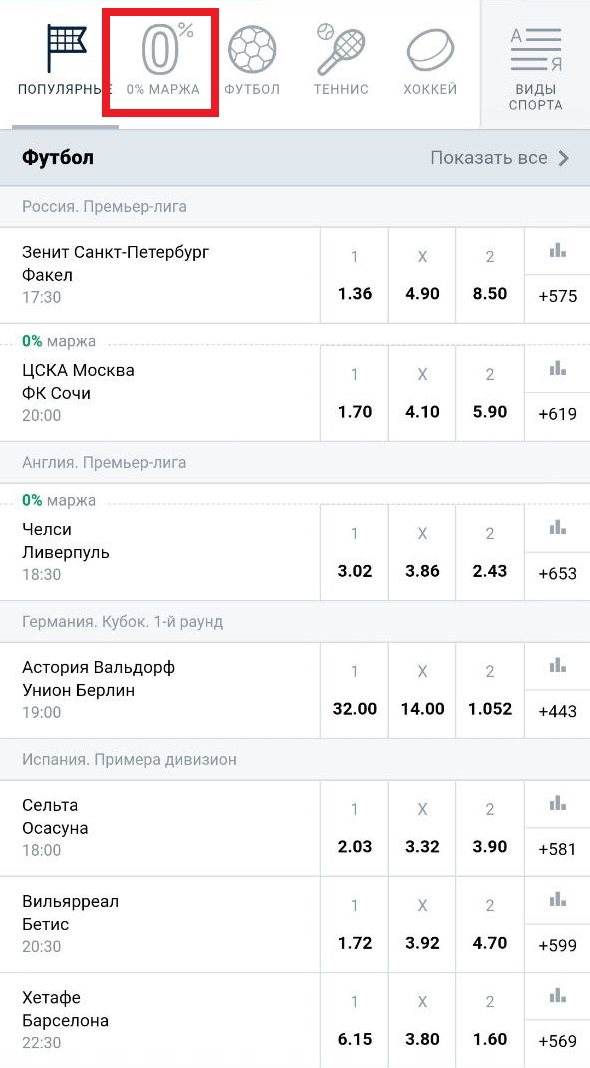Pick odds 1.60 on Барселона win
590x1068 pixels.
click(491, 1020)
